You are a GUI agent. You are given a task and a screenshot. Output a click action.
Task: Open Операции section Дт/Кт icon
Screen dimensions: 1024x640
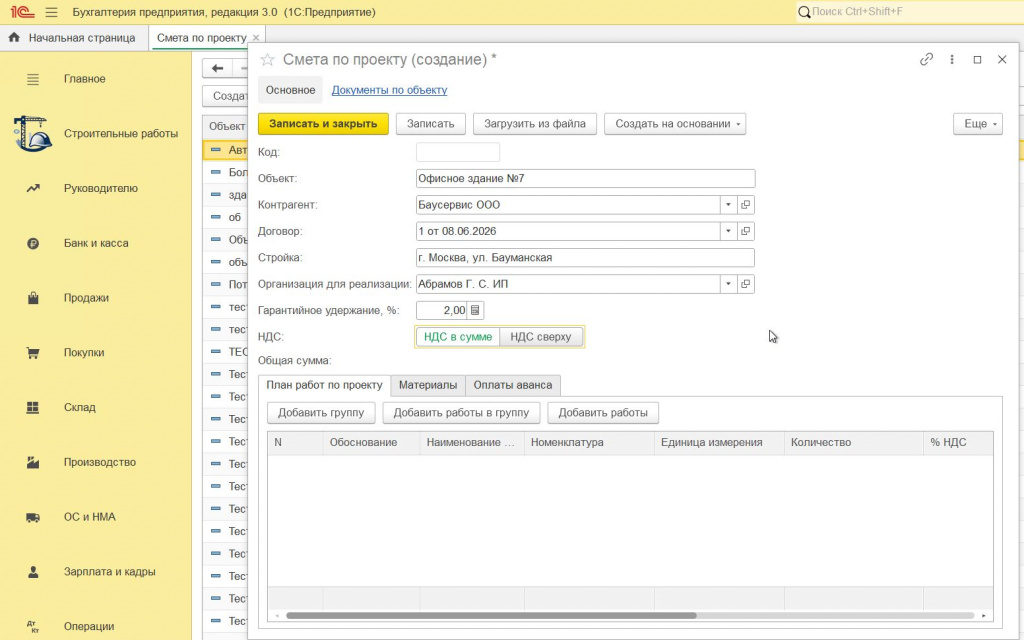click(33, 627)
